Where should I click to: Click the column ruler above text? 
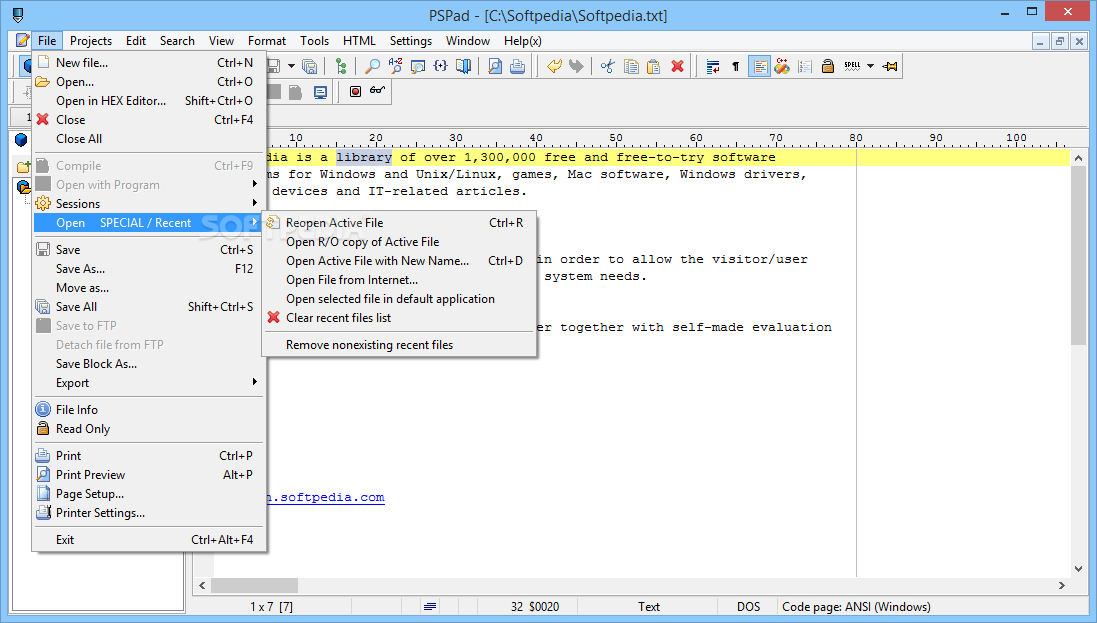coord(668,139)
